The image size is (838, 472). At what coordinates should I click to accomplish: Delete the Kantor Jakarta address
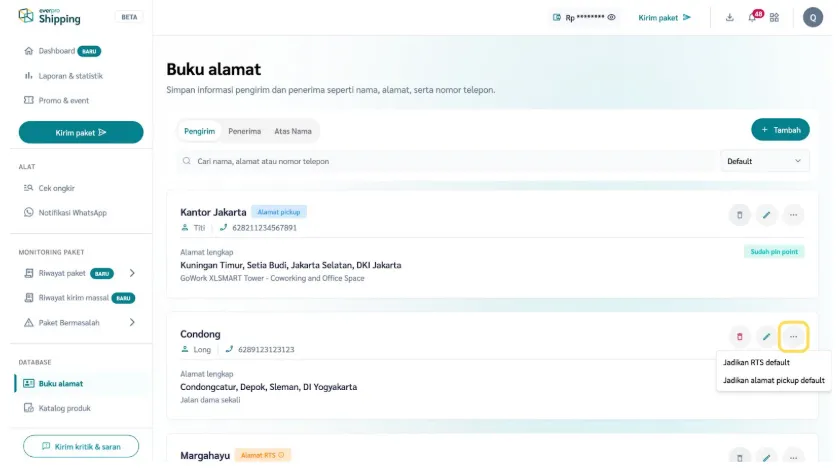[739, 214]
